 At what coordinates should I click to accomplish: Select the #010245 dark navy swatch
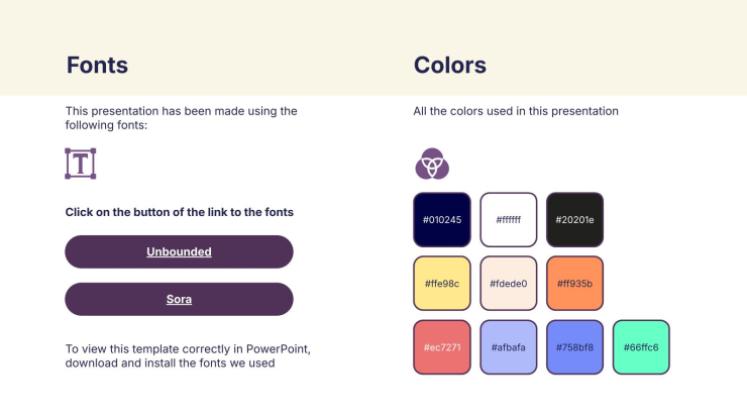442,219
